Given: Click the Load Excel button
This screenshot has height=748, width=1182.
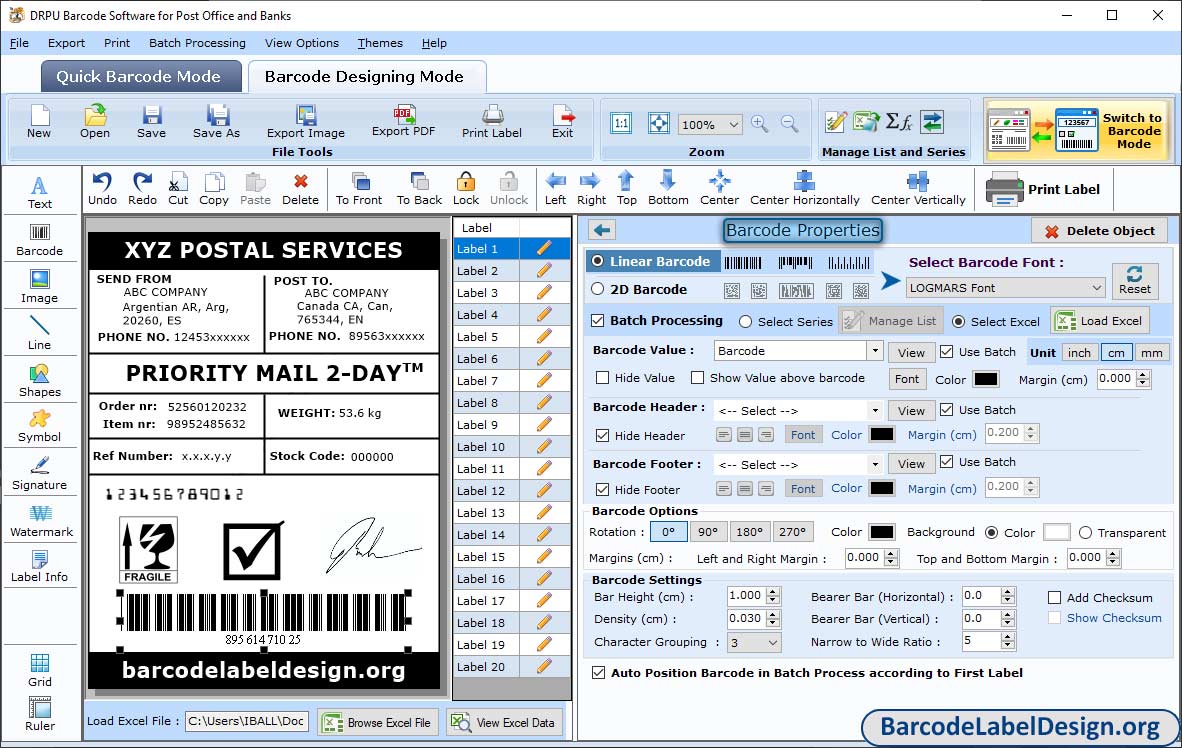Looking at the screenshot, I should click(x=1101, y=321).
